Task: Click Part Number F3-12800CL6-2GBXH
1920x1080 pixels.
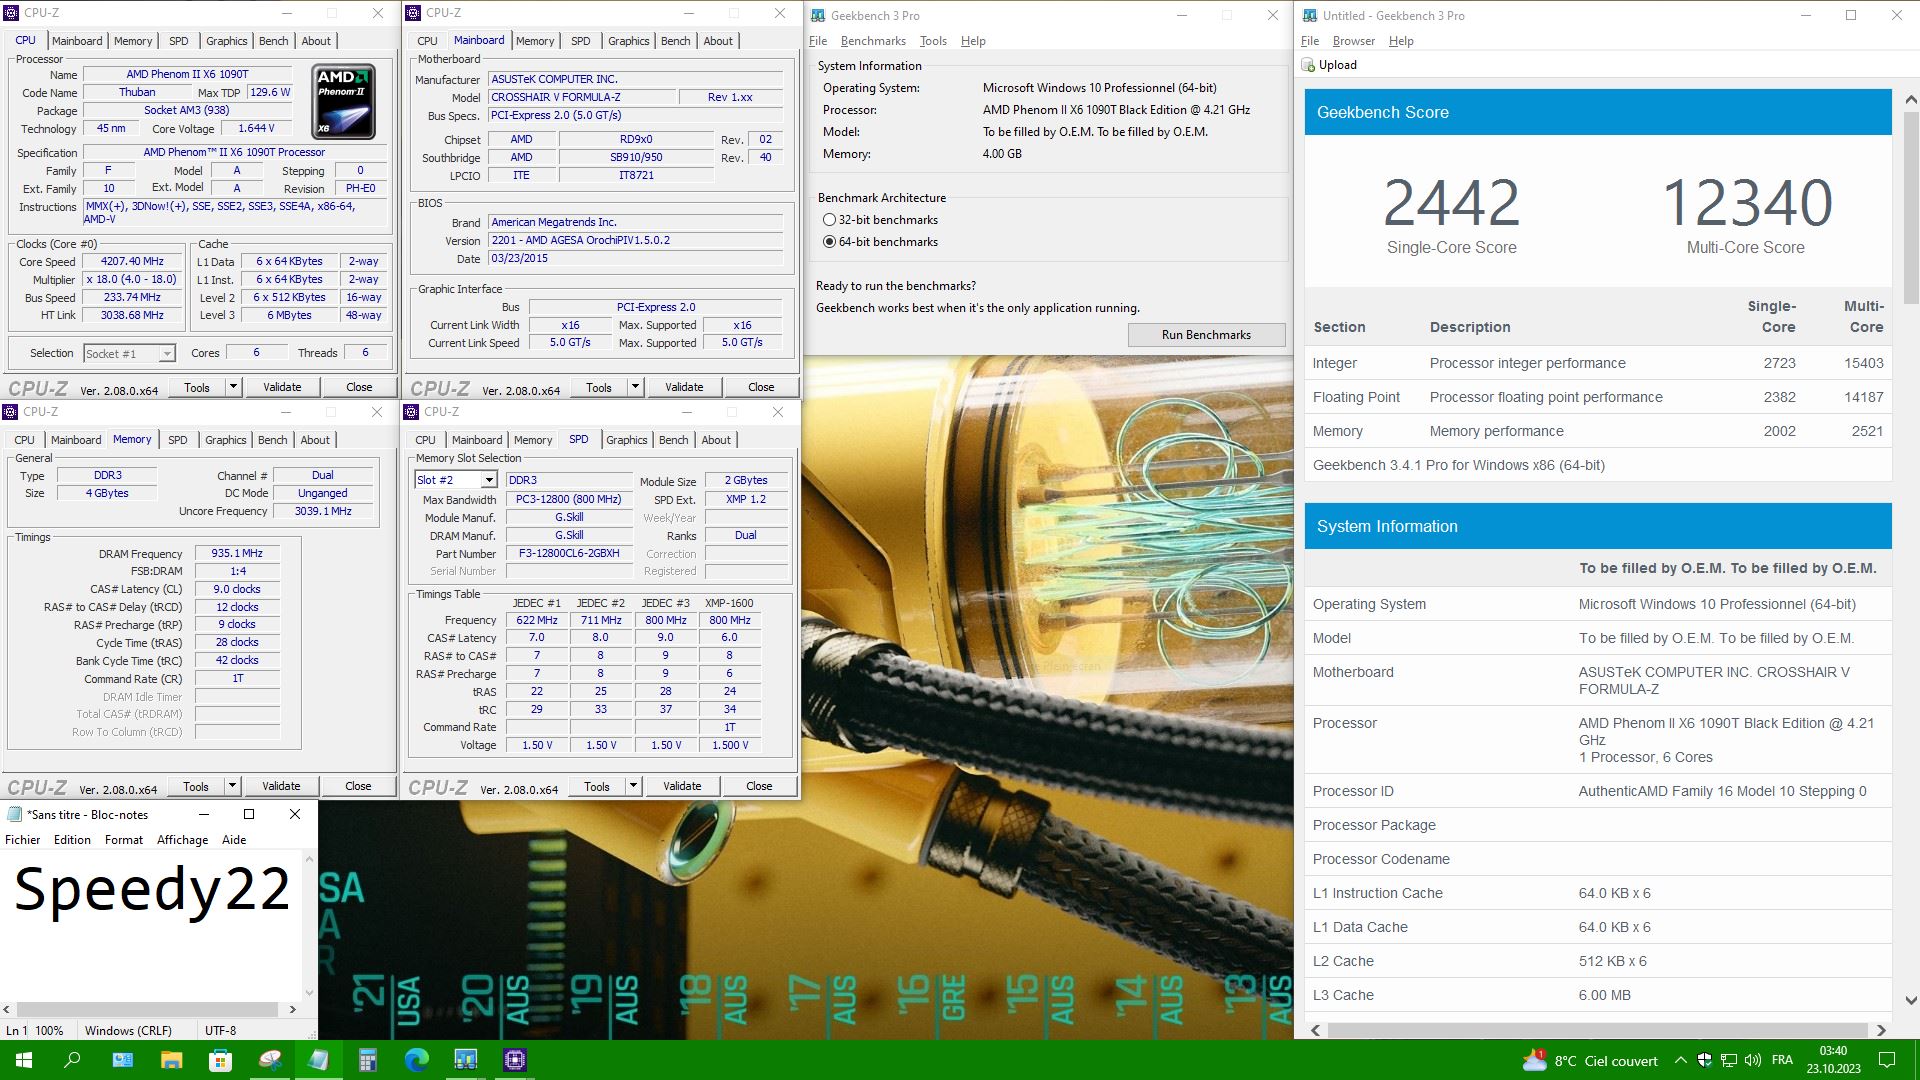Action: pos(569,553)
